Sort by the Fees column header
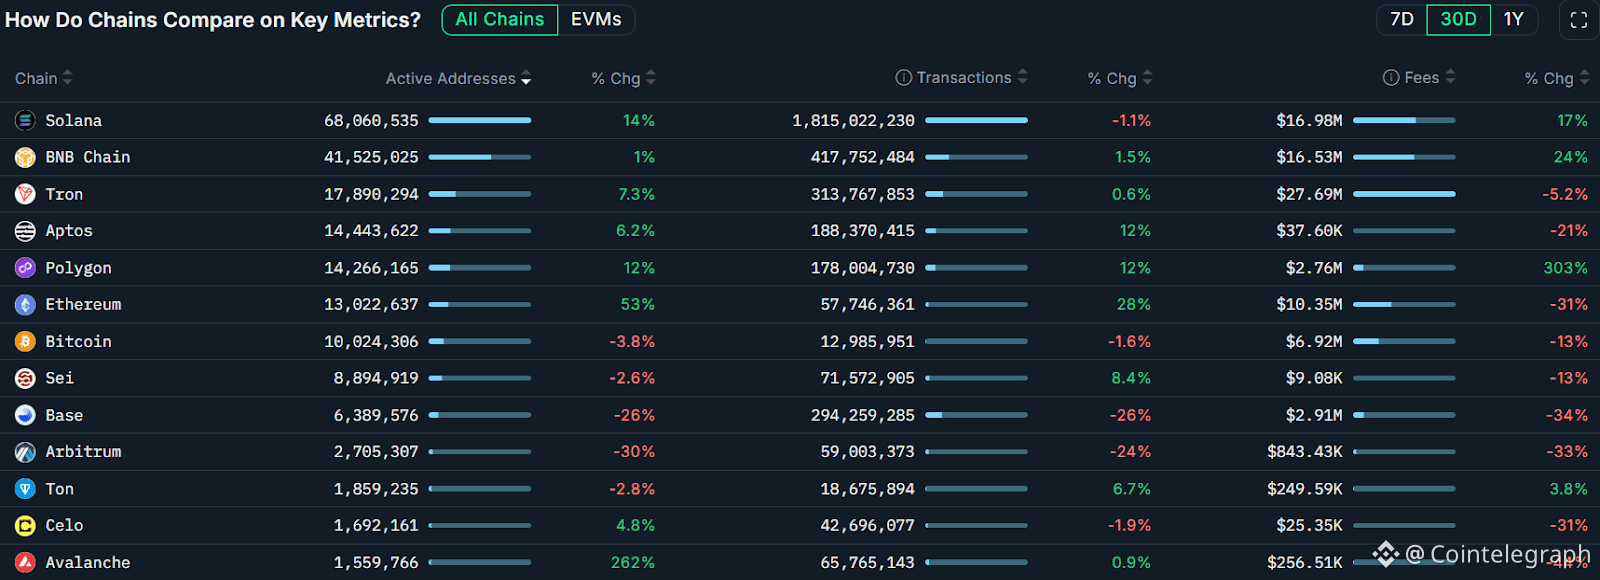 click(1421, 78)
